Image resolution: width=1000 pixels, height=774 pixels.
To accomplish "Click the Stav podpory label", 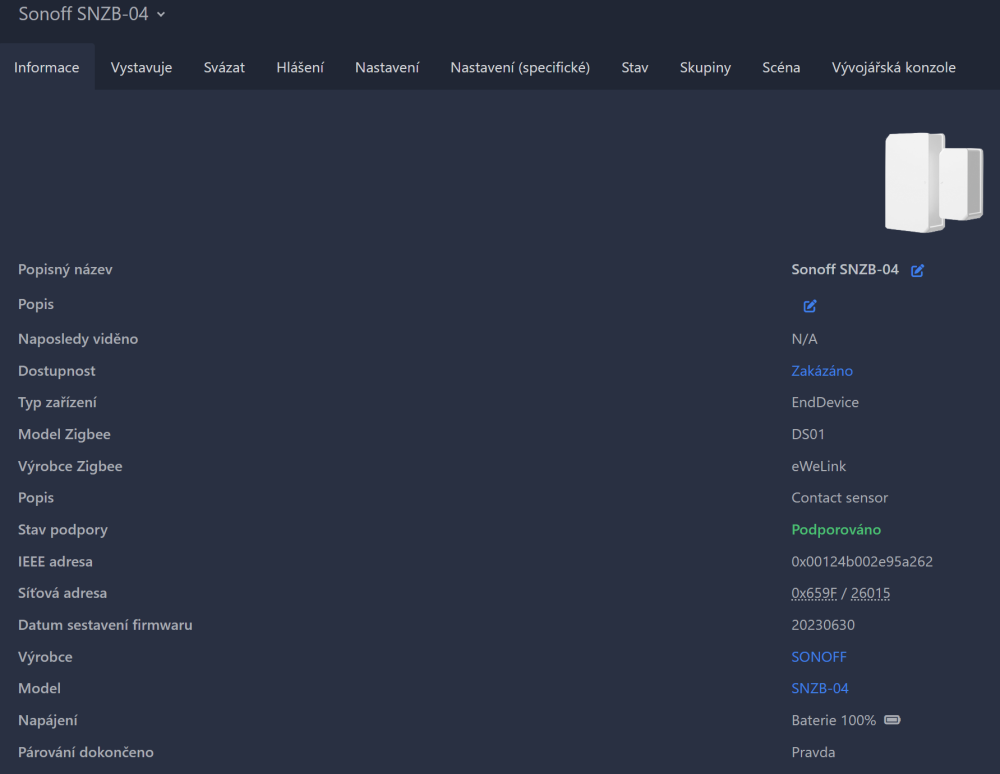I will (62, 529).
